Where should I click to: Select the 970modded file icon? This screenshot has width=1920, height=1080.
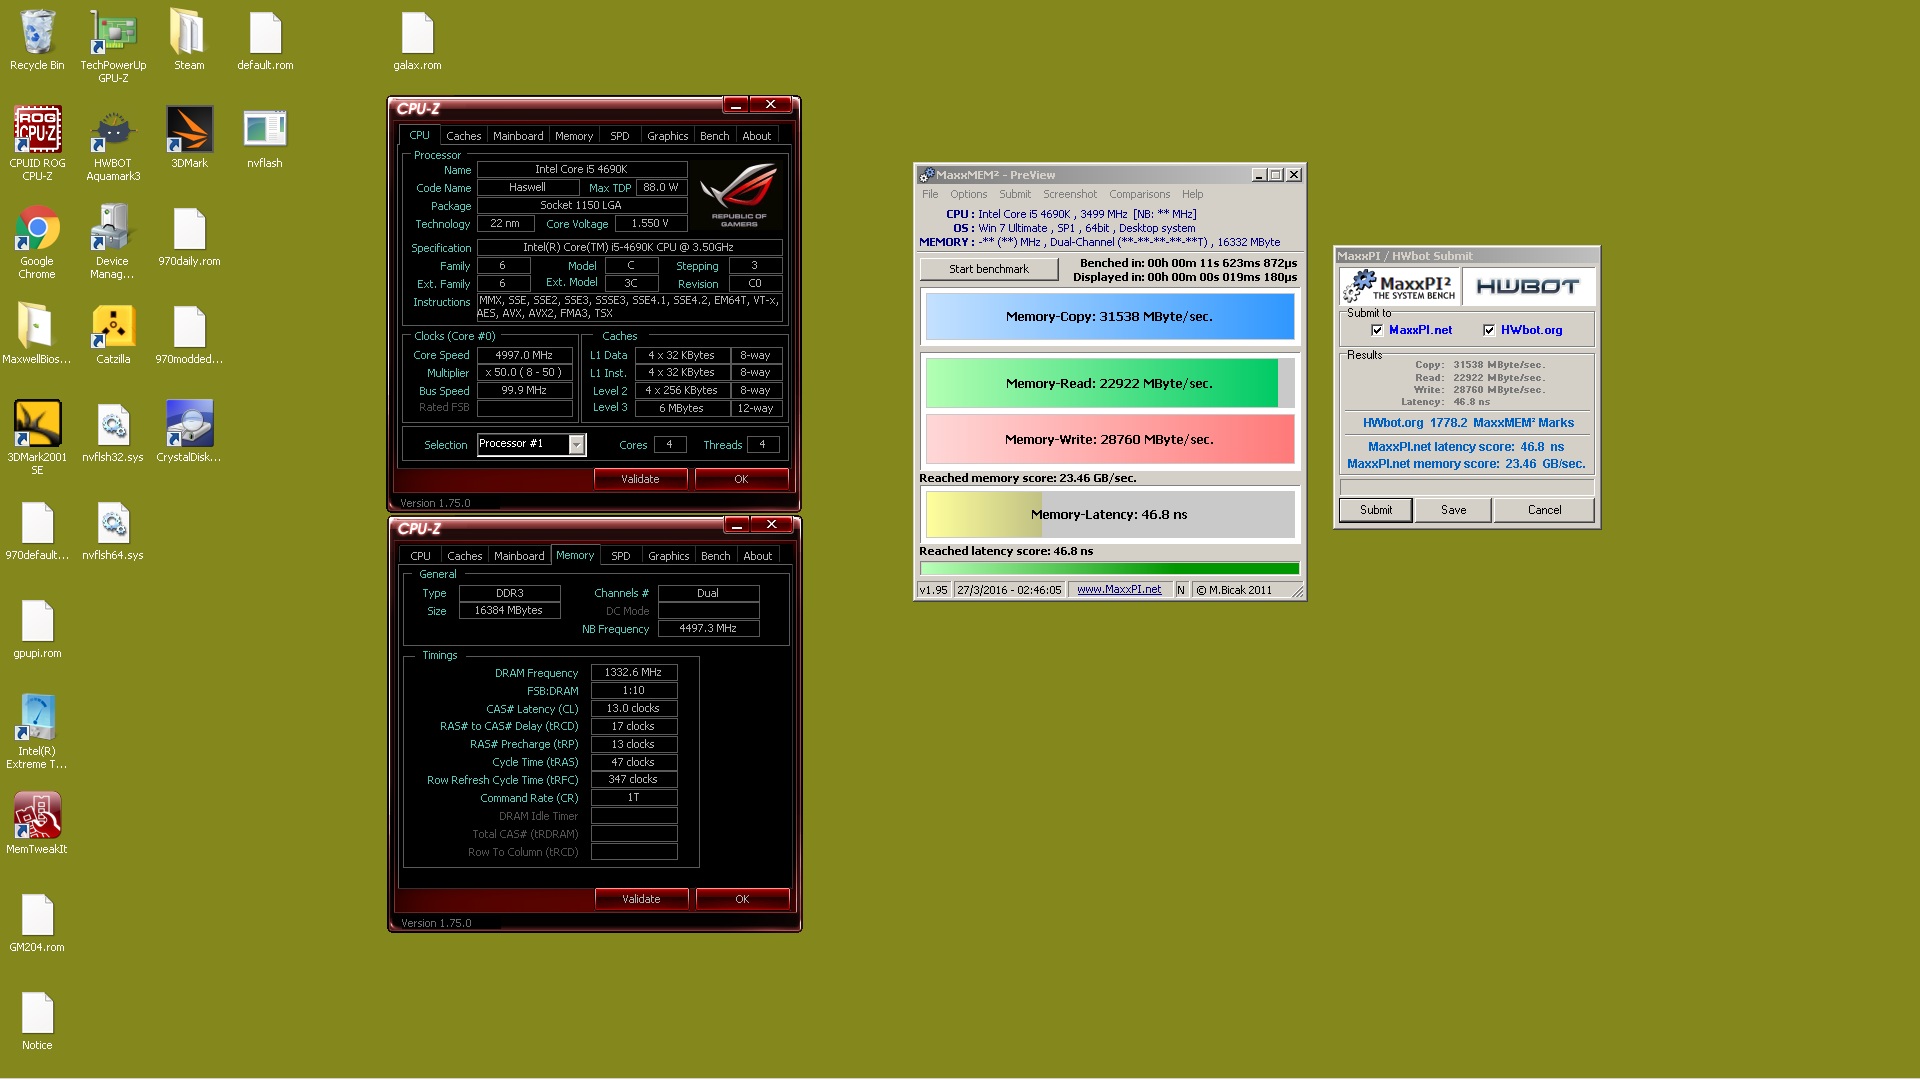click(189, 334)
